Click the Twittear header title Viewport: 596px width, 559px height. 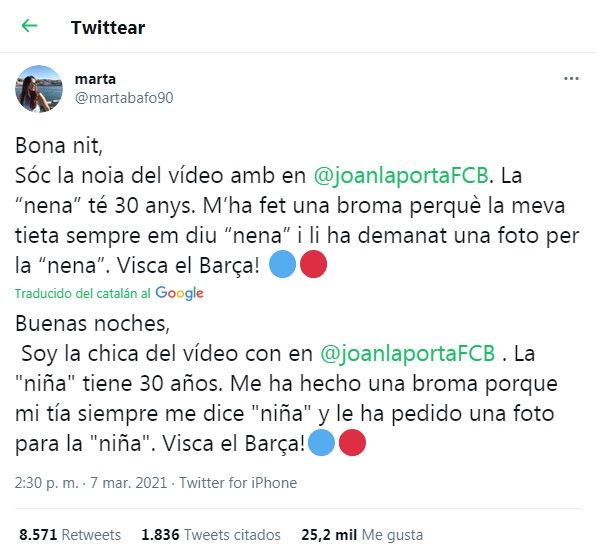[108, 27]
